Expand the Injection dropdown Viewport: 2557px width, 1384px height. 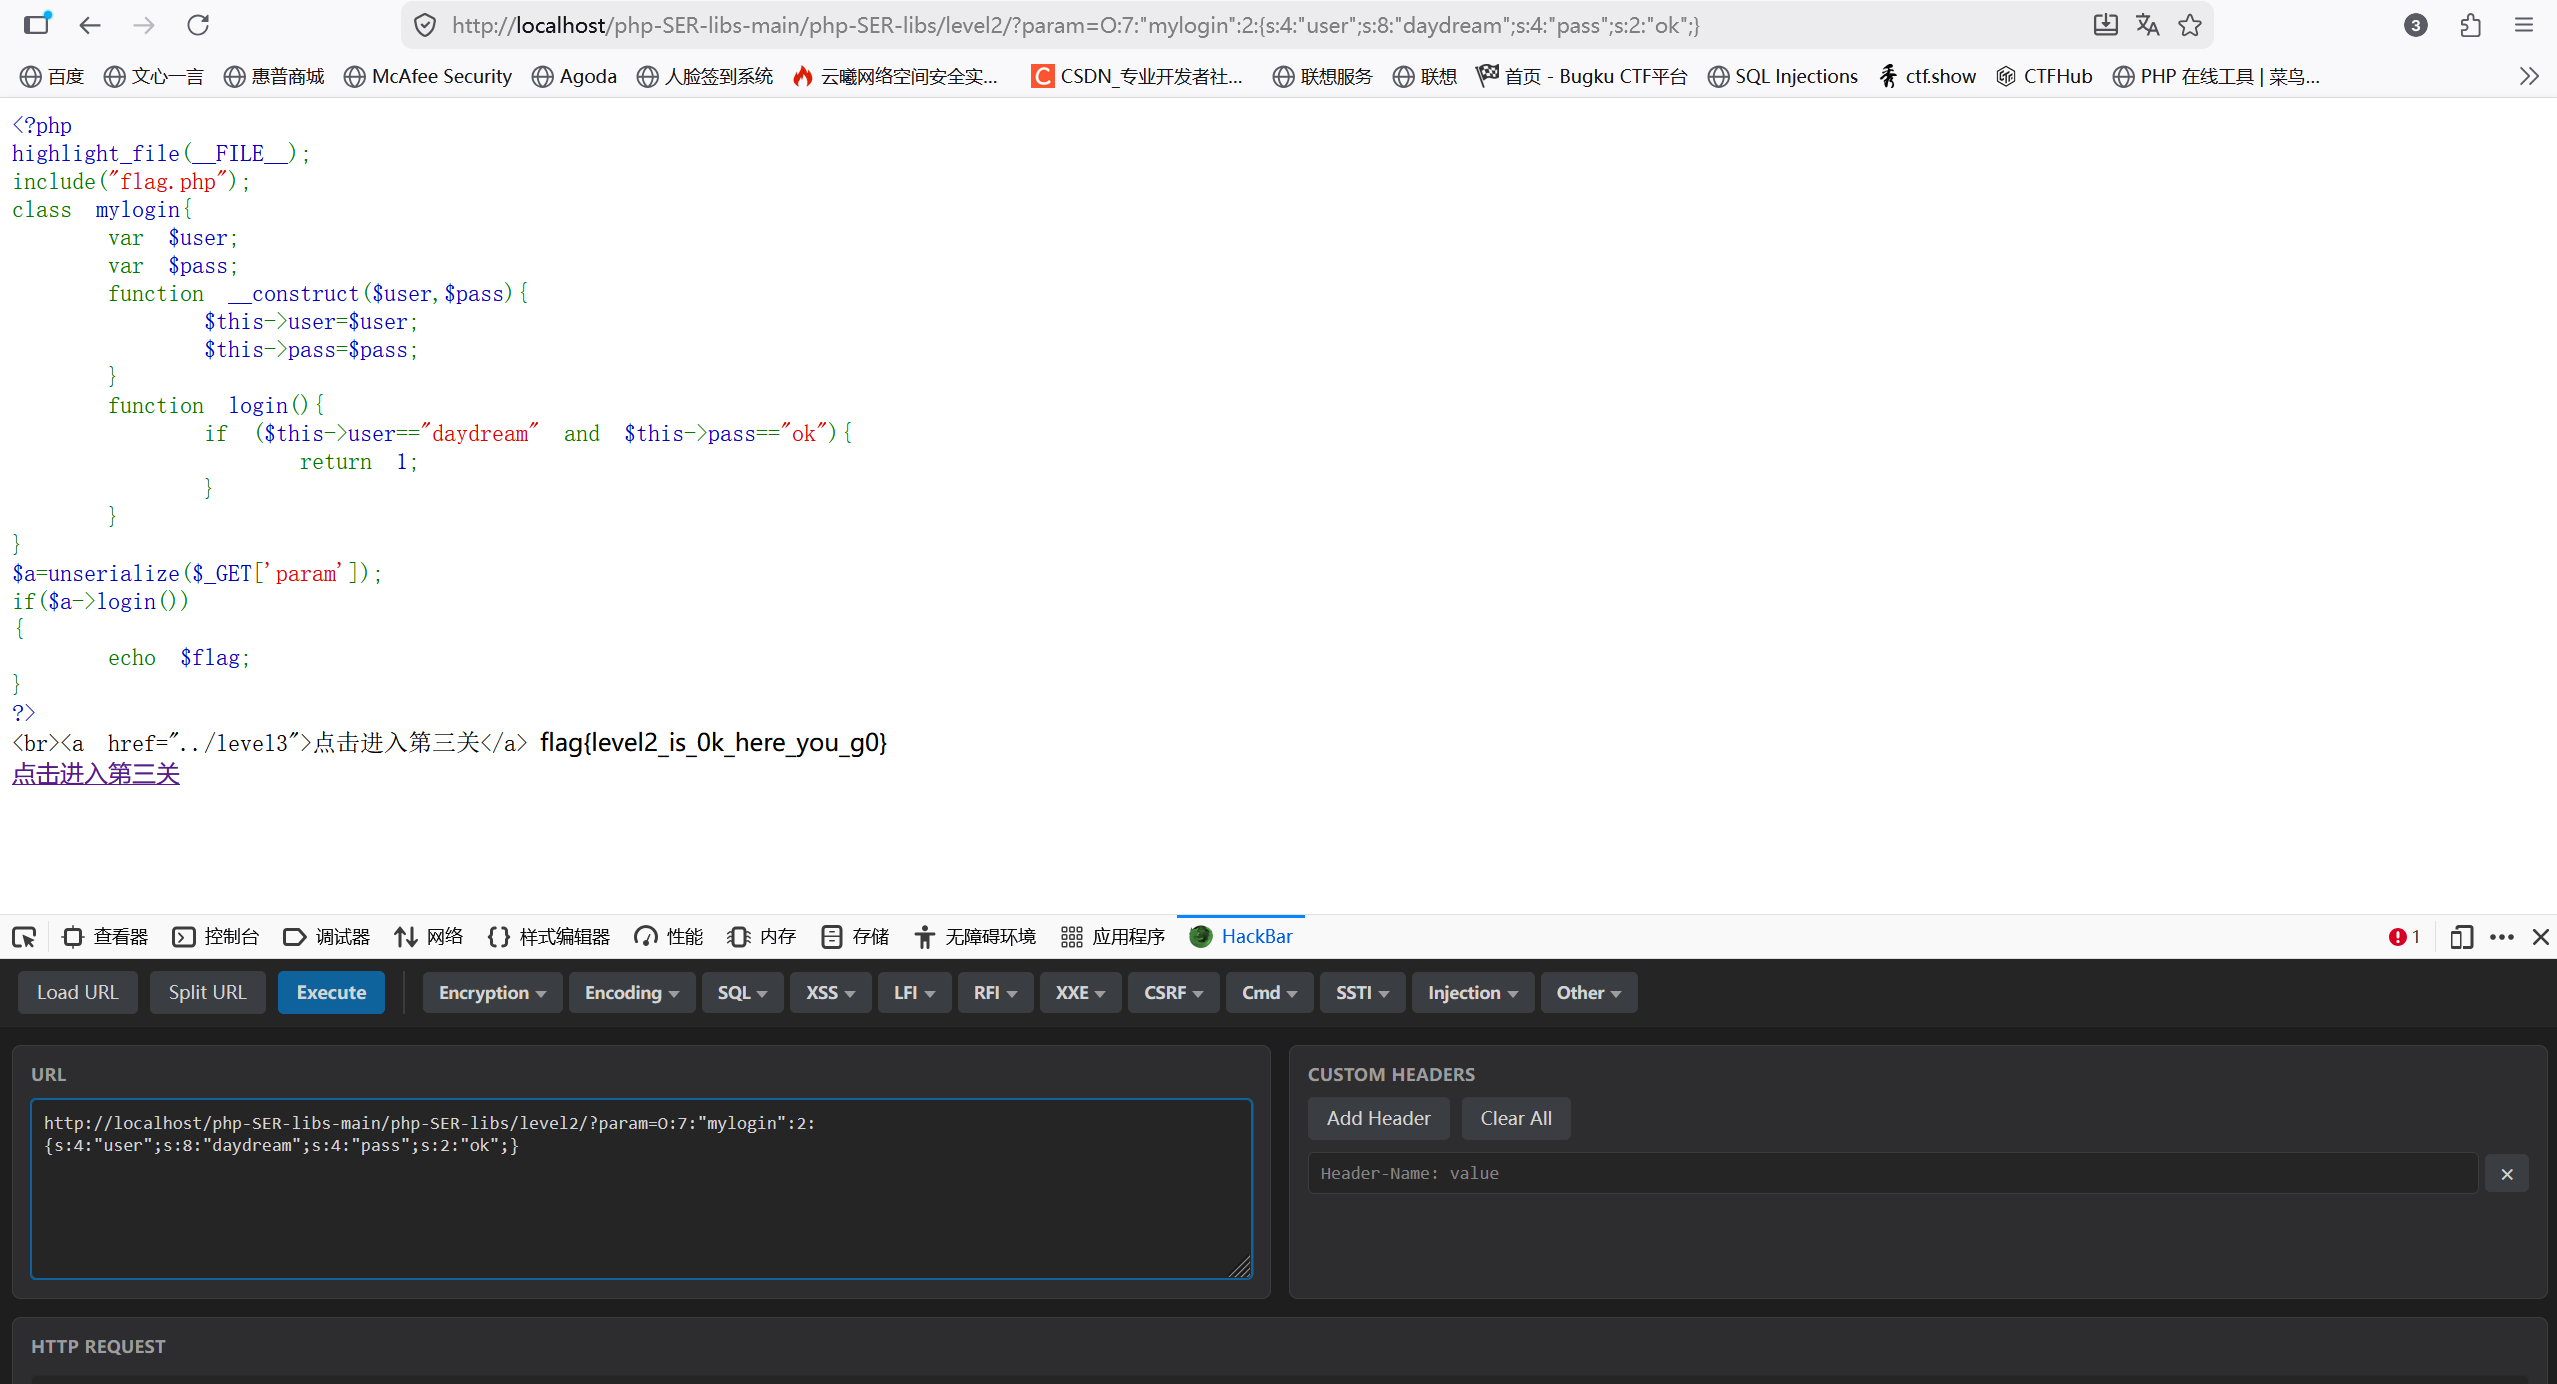pyautogui.click(x=1472, y=993)
